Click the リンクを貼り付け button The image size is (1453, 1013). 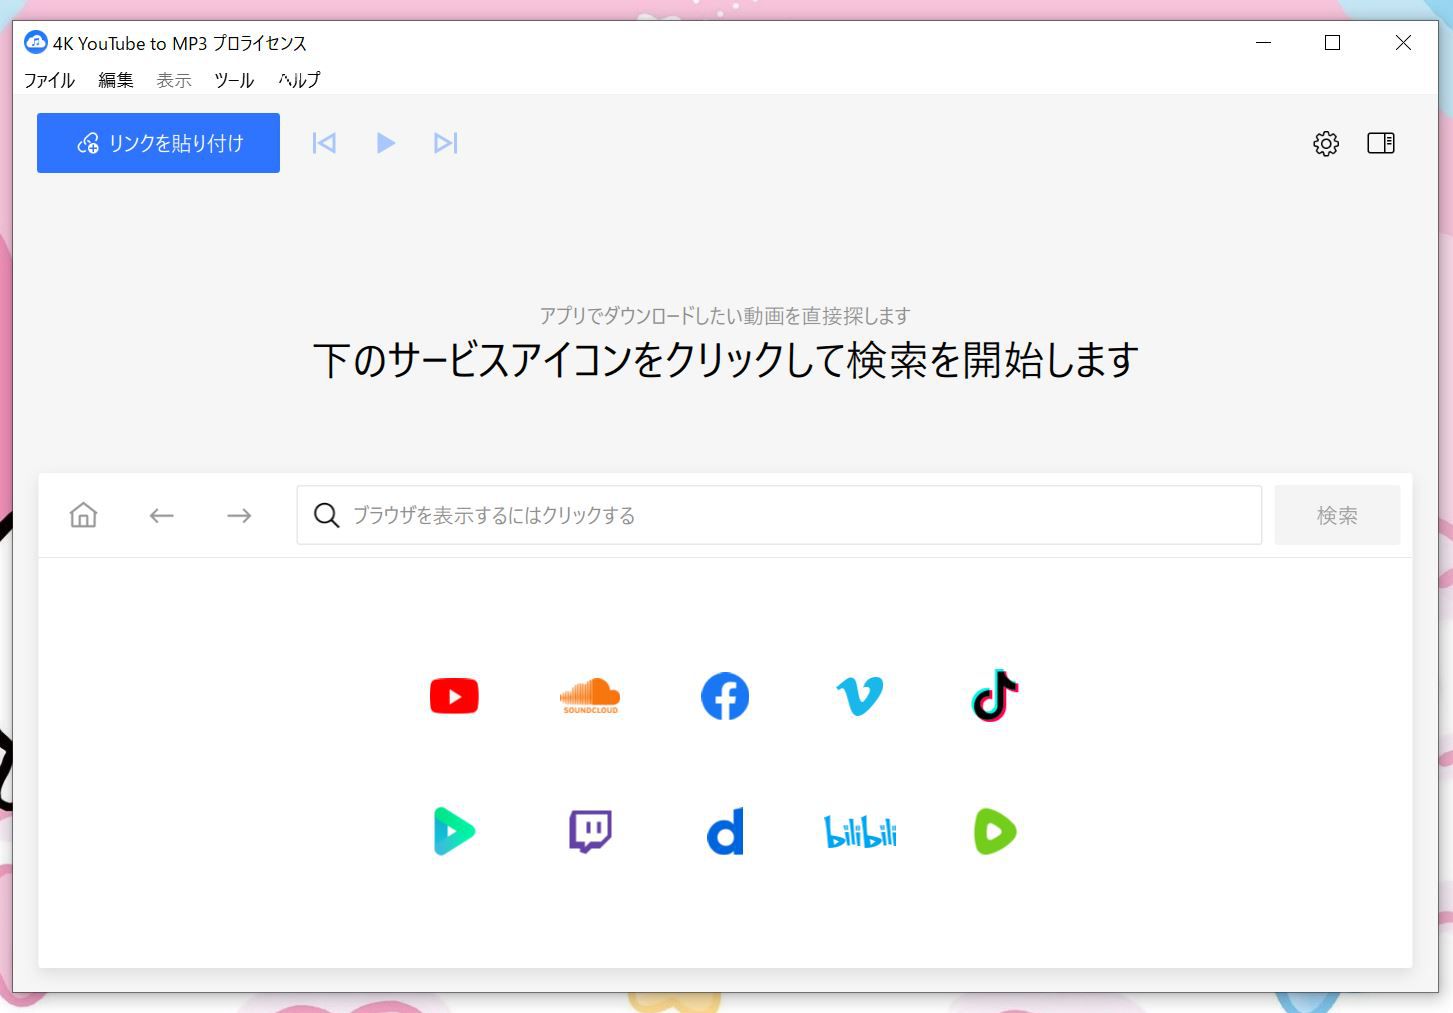[x=157, y=142]
